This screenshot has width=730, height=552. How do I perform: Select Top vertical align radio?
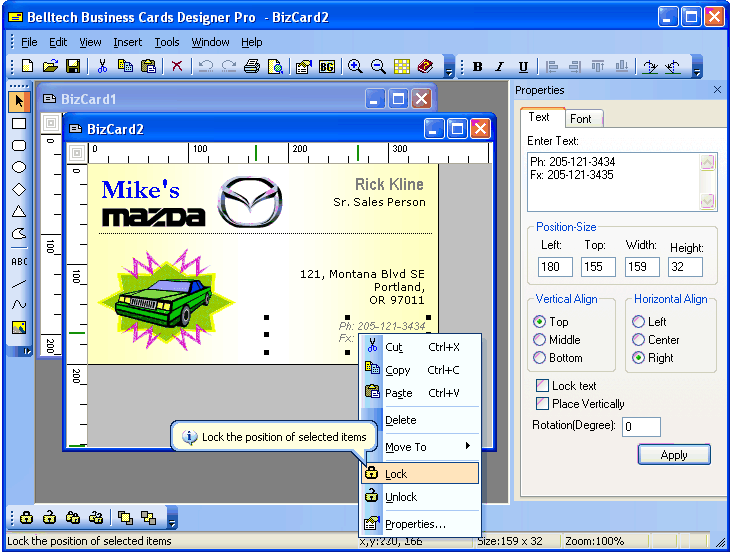pos(539,322)
